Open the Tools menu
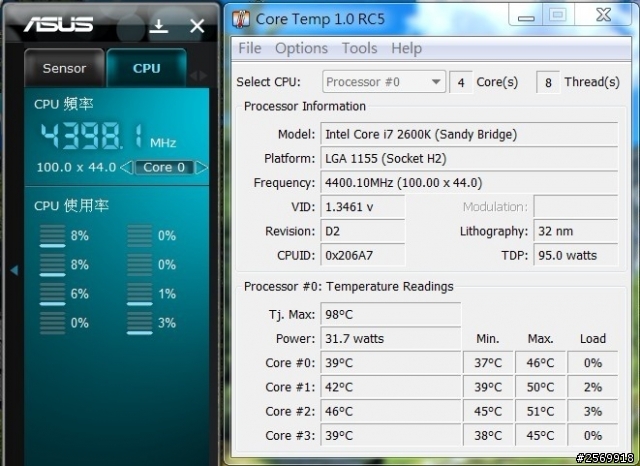Screen dimensions: 640x466 pyautogui.click(x=359, y=48)
